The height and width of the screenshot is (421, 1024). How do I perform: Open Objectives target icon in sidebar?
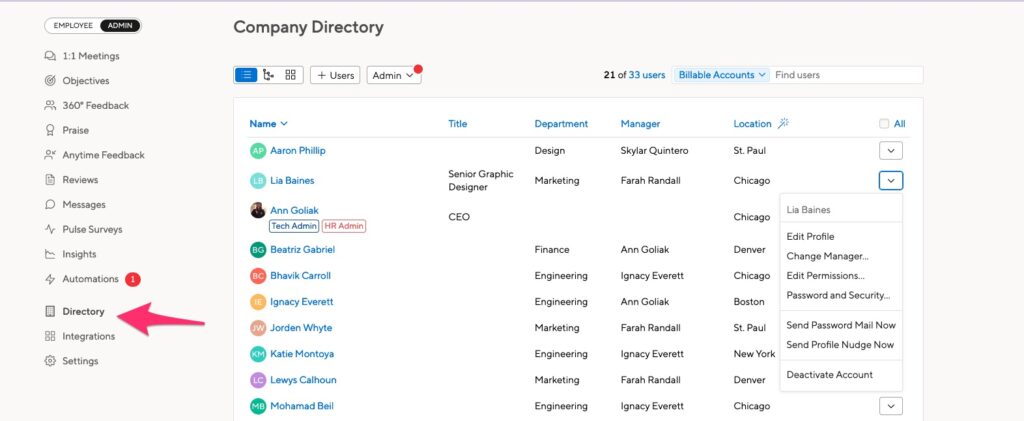pos(50,81)
